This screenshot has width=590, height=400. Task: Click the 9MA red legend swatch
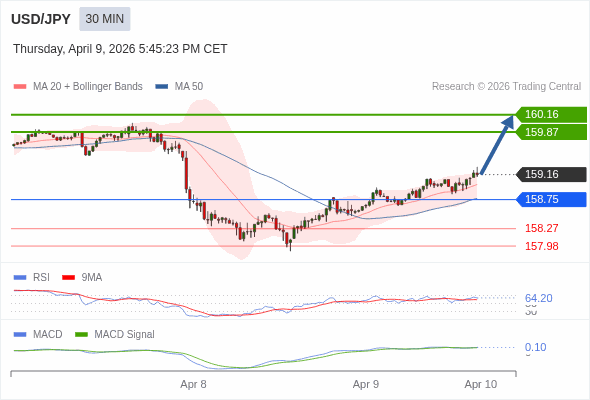68,278
